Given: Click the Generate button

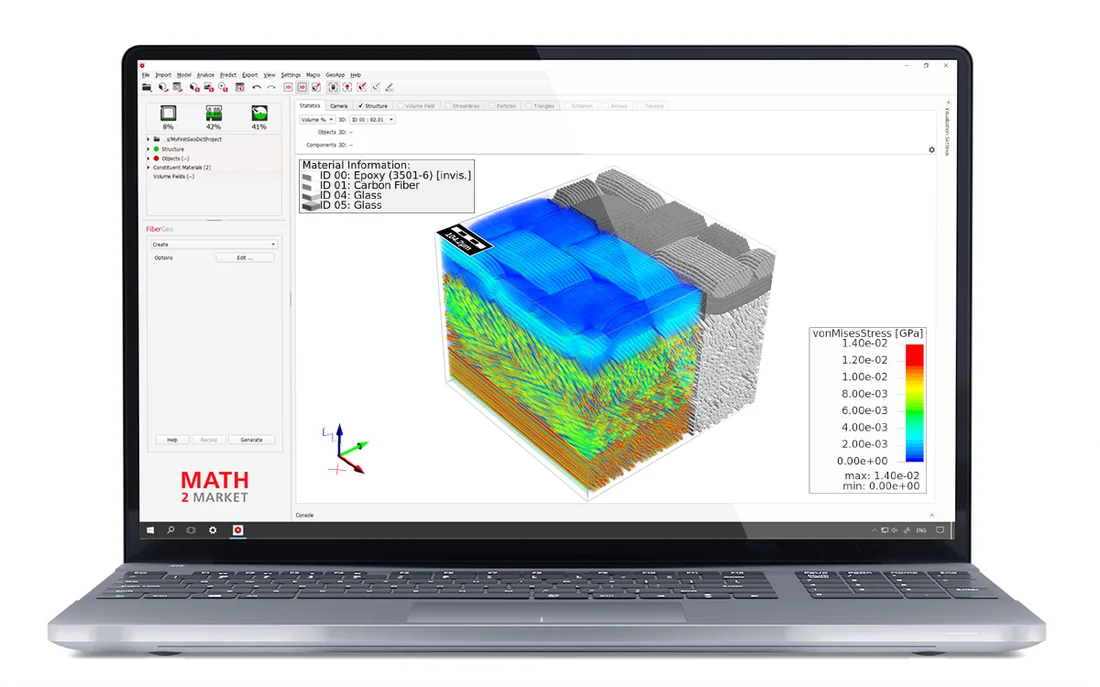Looking at the screenshot, I should pos(251,440).
